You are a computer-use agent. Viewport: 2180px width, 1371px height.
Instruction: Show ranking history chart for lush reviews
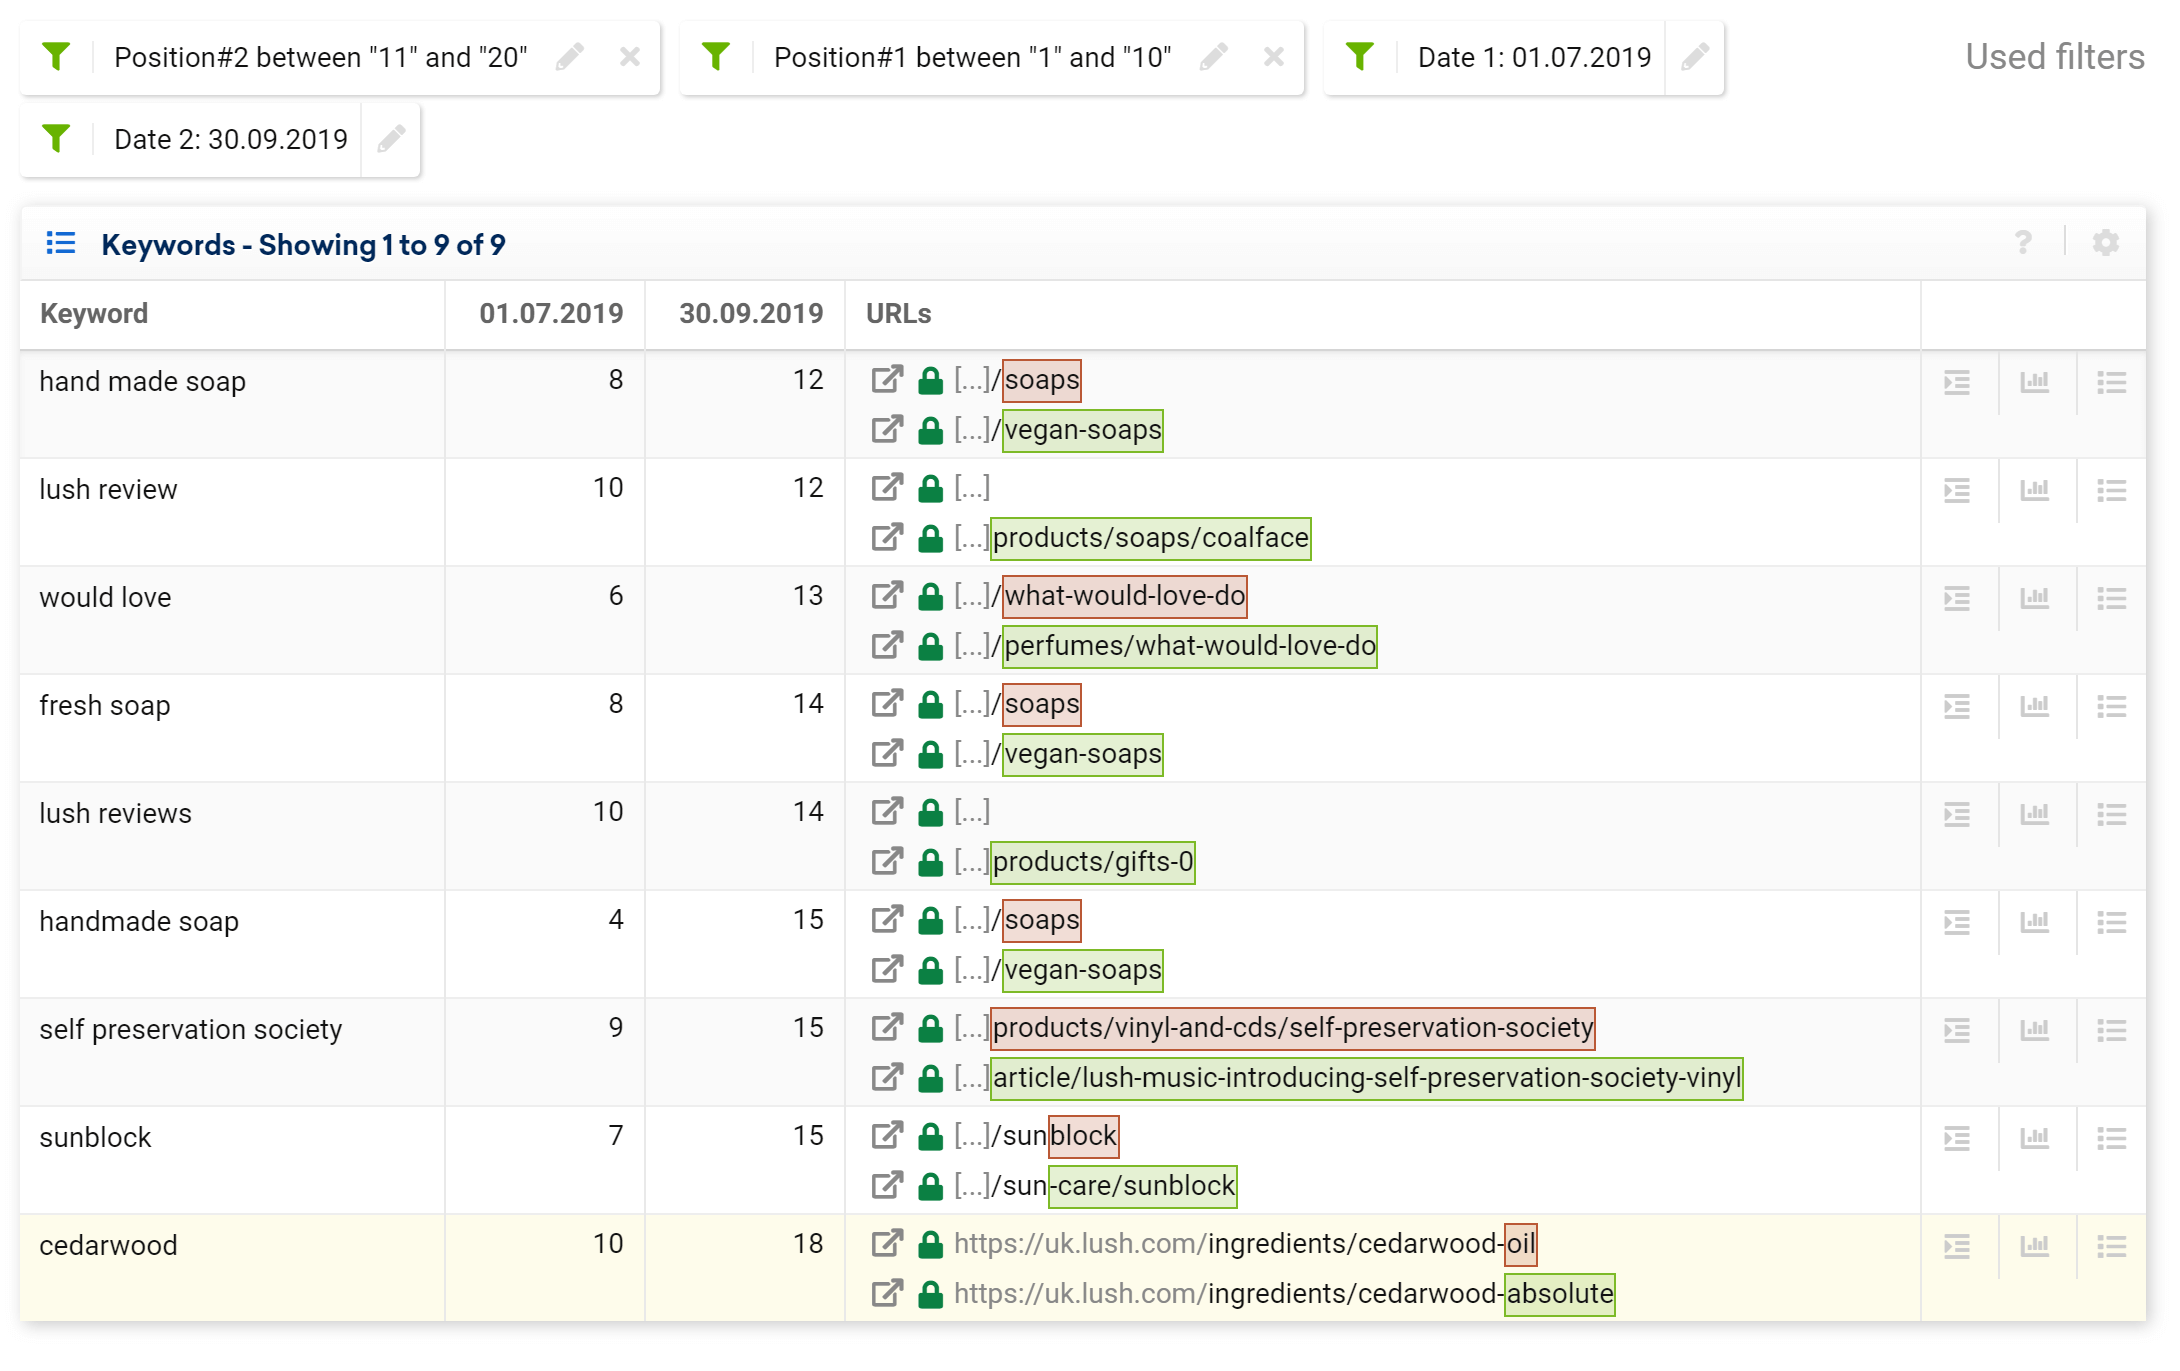(2035, 814)
